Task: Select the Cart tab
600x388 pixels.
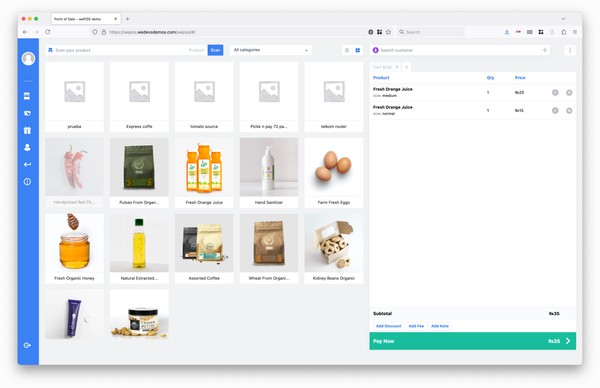Action: point(386,67)
